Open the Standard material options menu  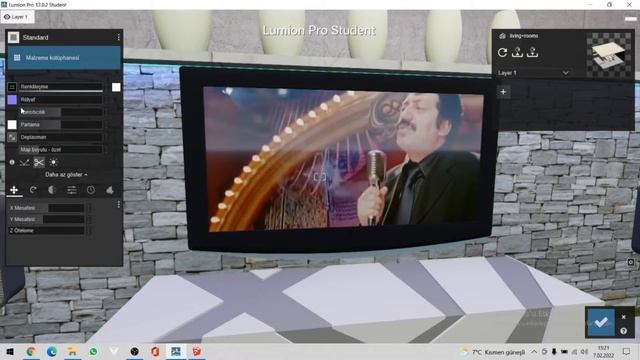tap(118, 38)
